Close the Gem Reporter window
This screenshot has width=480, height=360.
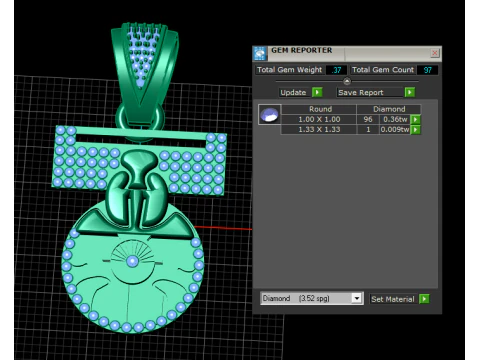[x=435, y=53]
